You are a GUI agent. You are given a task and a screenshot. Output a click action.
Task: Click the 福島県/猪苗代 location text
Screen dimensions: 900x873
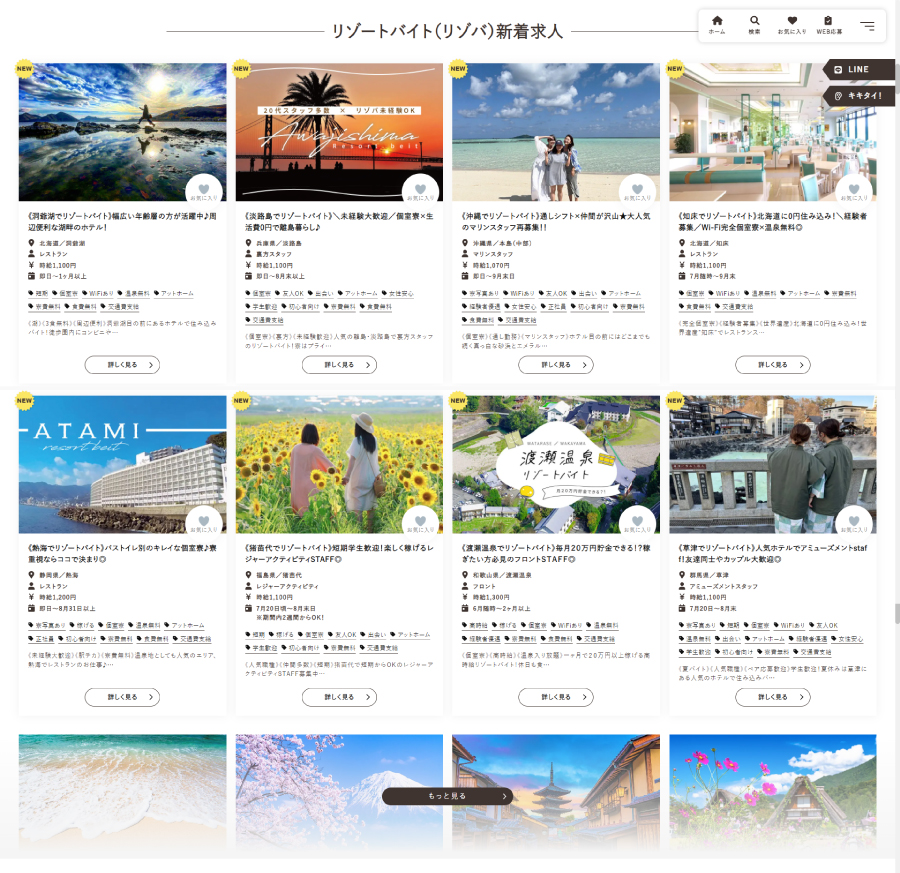279,575
